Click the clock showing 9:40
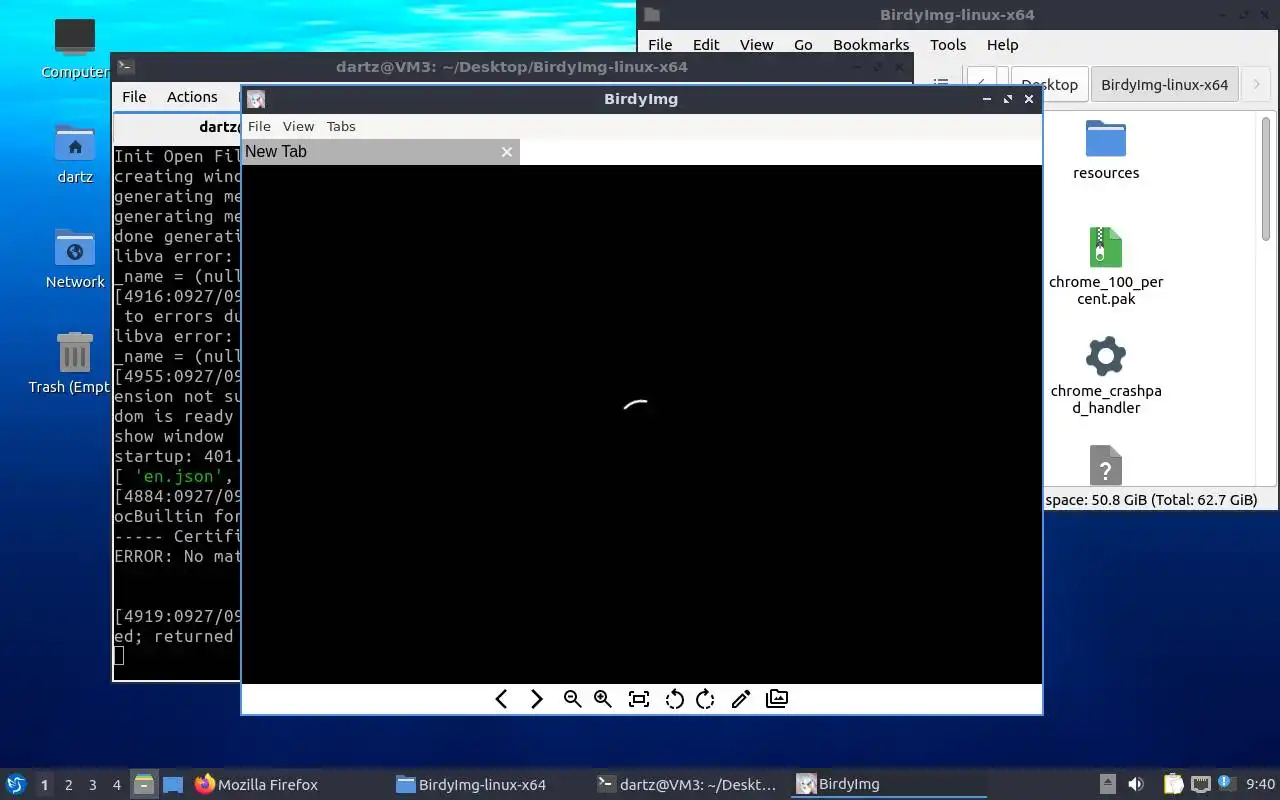1280x800 pixels. [1260, 784]
